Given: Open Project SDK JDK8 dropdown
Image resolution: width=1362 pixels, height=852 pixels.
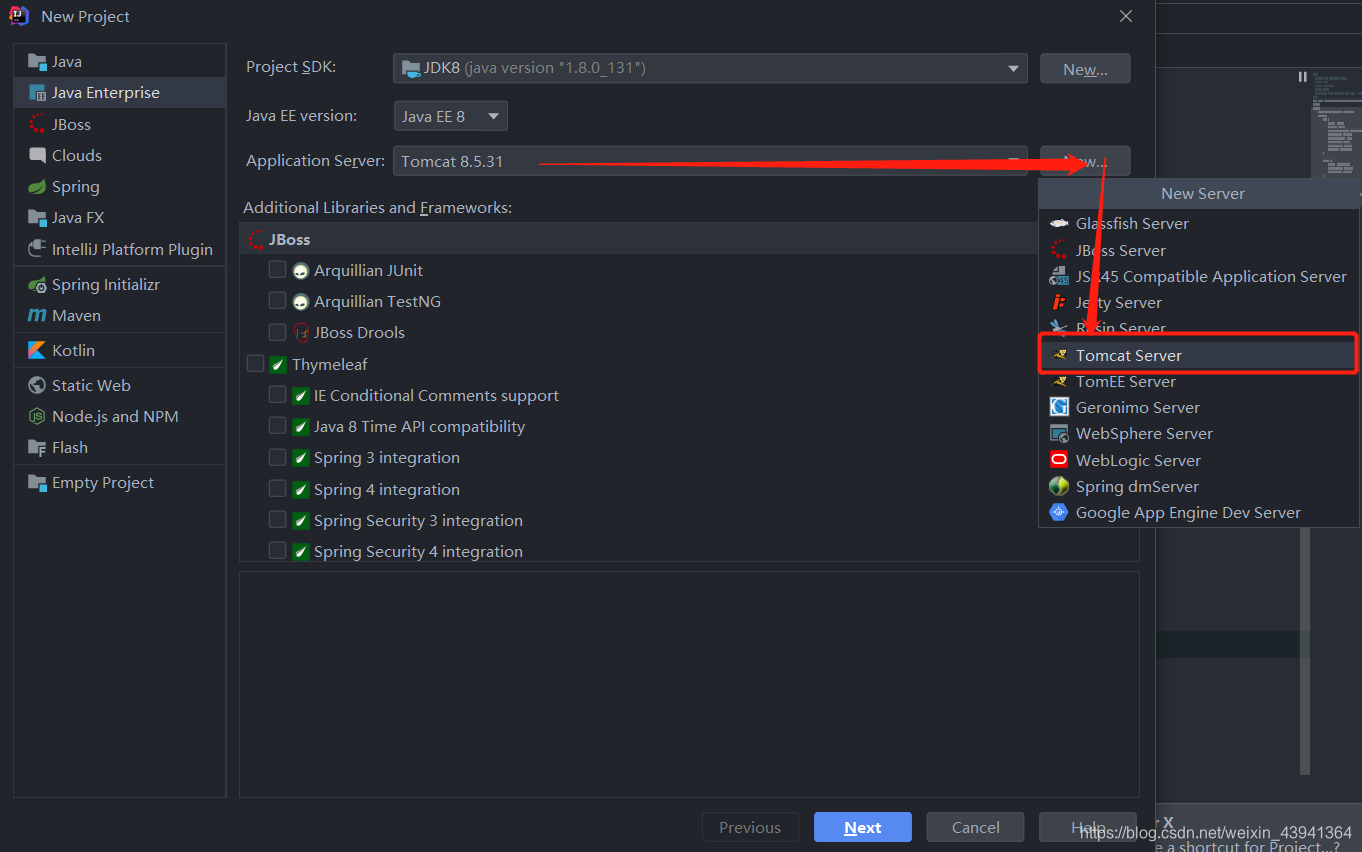Looking at the screenshot, I should [x=710, y=68].
